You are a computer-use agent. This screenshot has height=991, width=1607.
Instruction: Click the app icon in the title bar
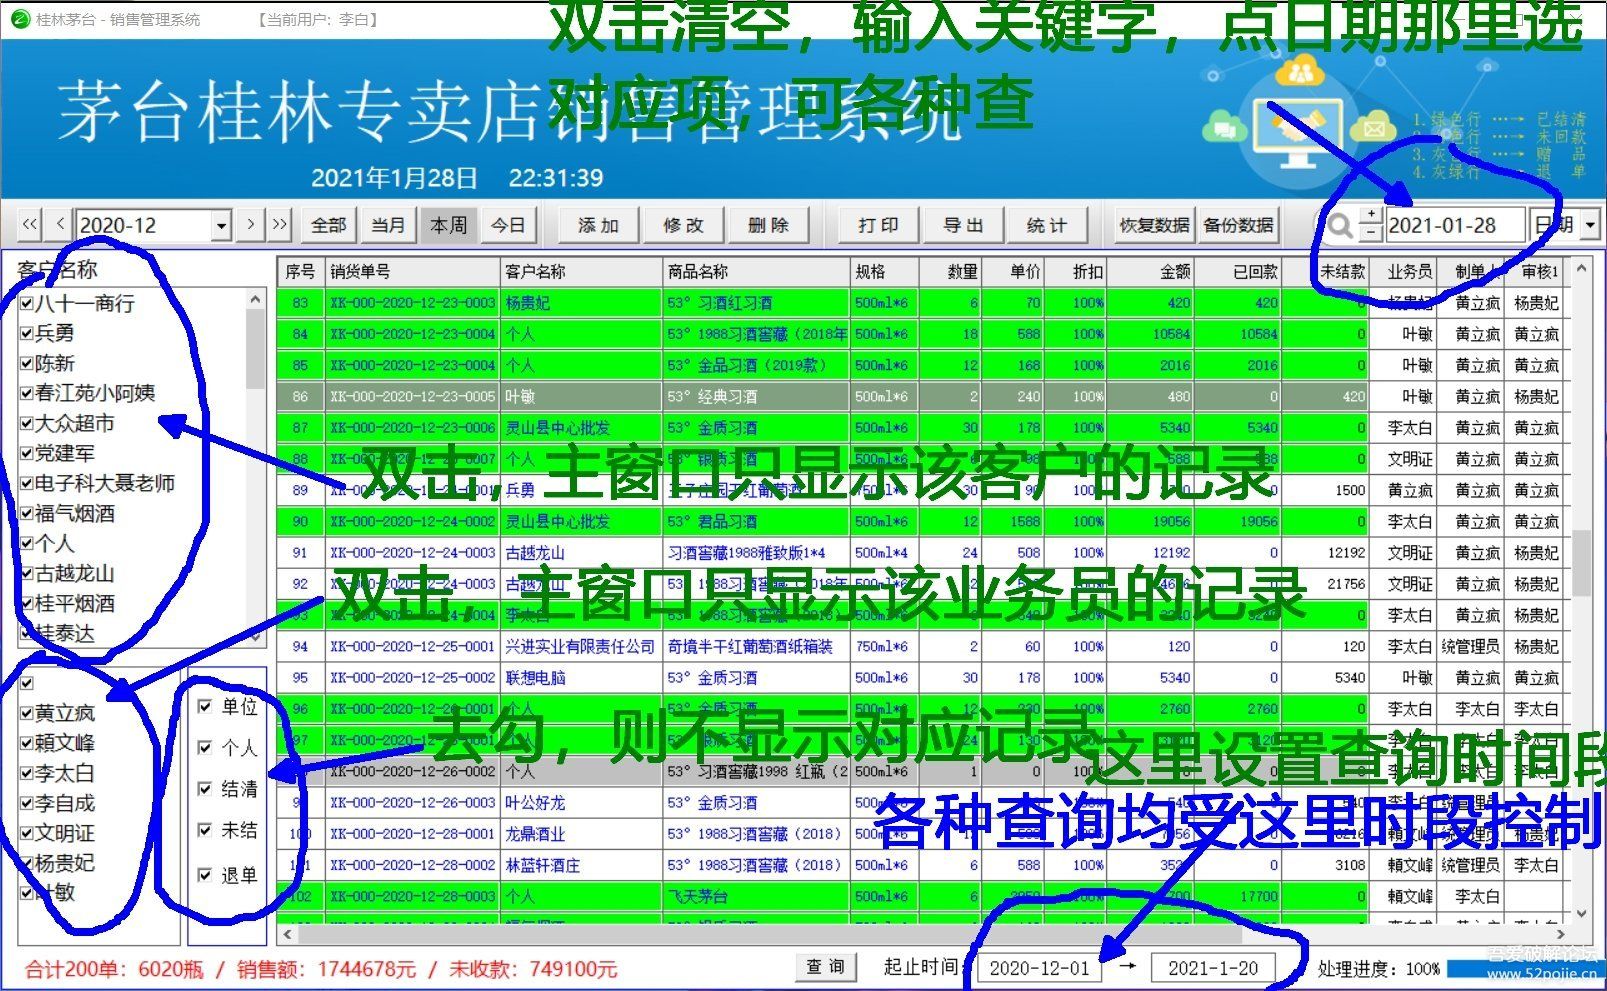(18, 19)
